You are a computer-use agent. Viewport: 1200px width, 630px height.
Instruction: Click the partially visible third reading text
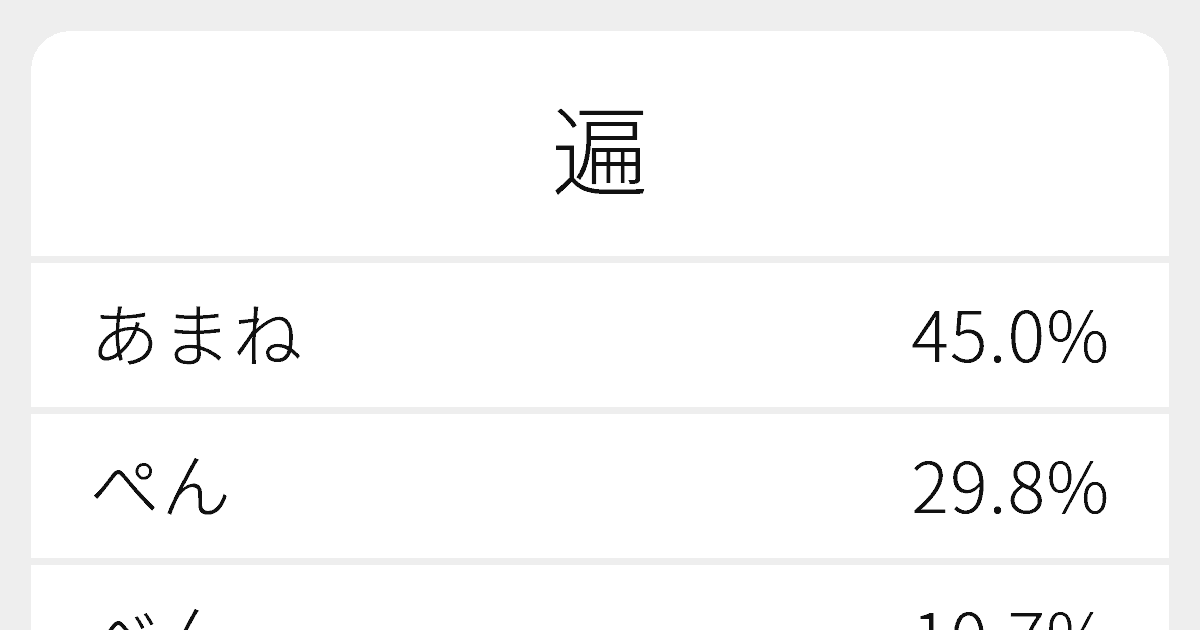click(x=161, y=620)
